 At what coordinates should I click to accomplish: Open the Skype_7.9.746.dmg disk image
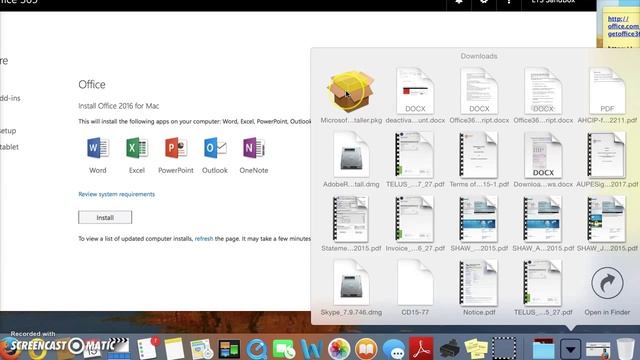[351, 283]
